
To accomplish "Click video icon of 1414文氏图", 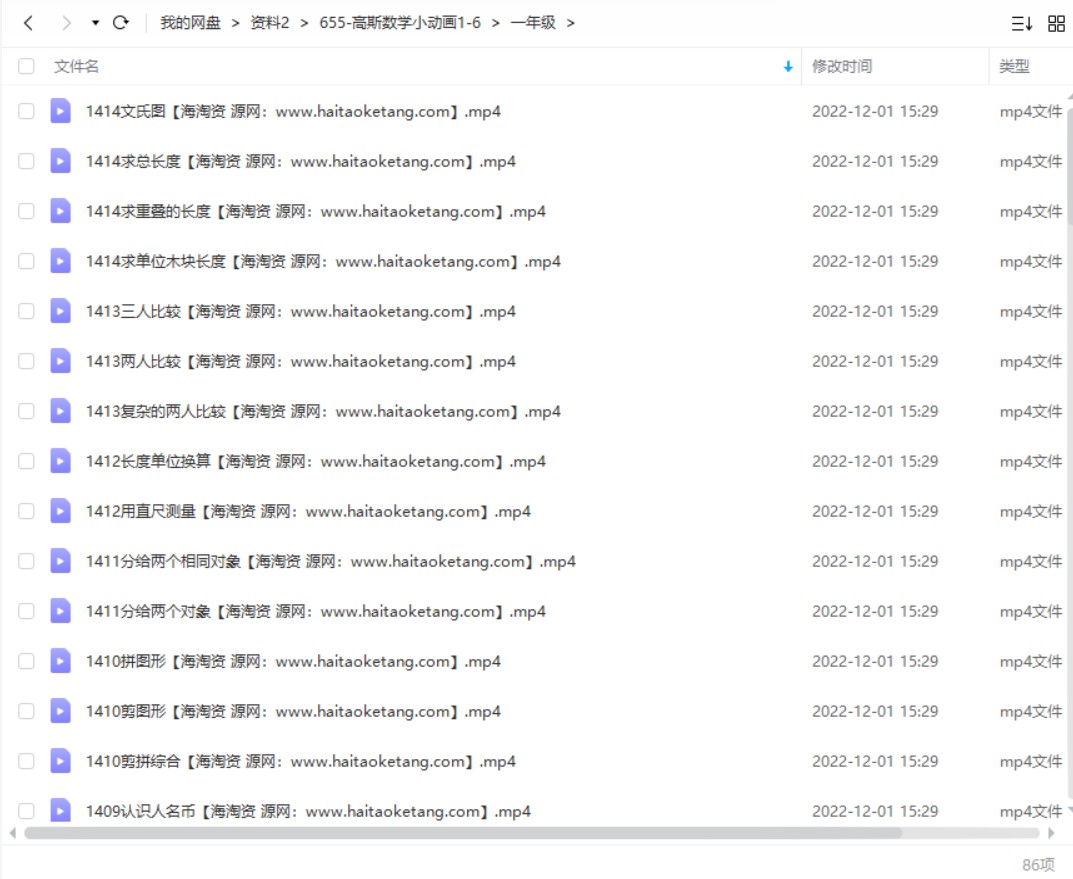I will pyautogui.click(x=60, y=111).
